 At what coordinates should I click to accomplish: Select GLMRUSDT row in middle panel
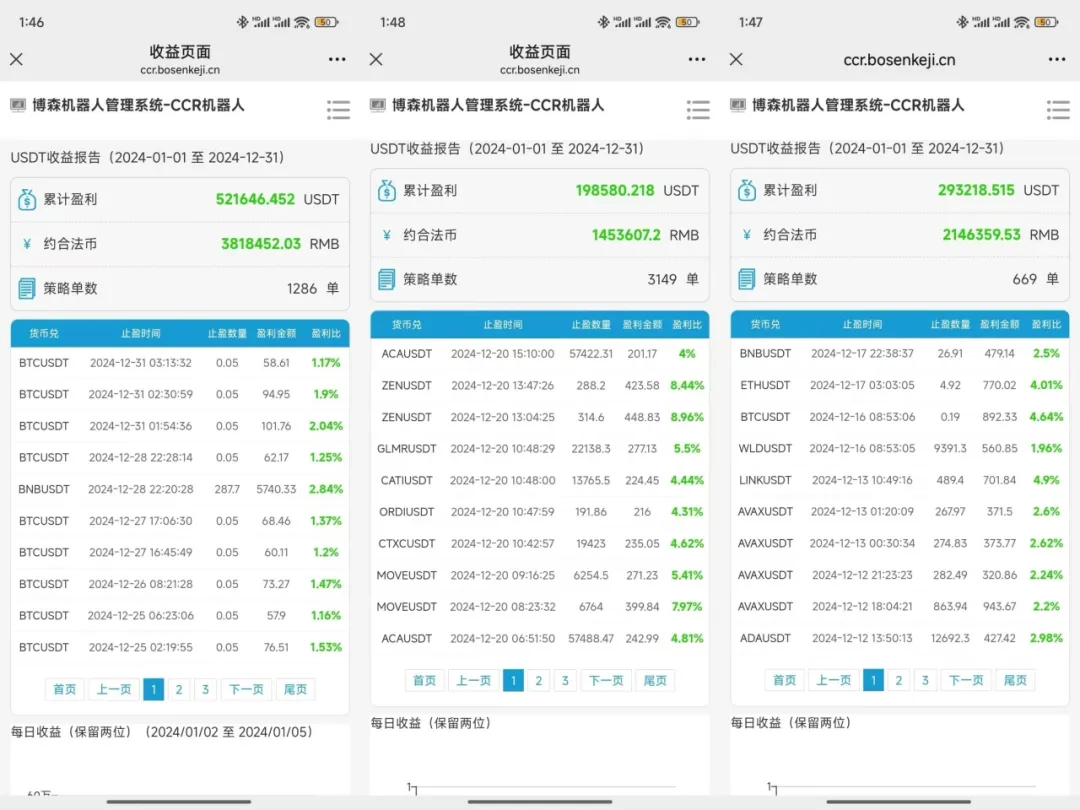pos(540,448)
